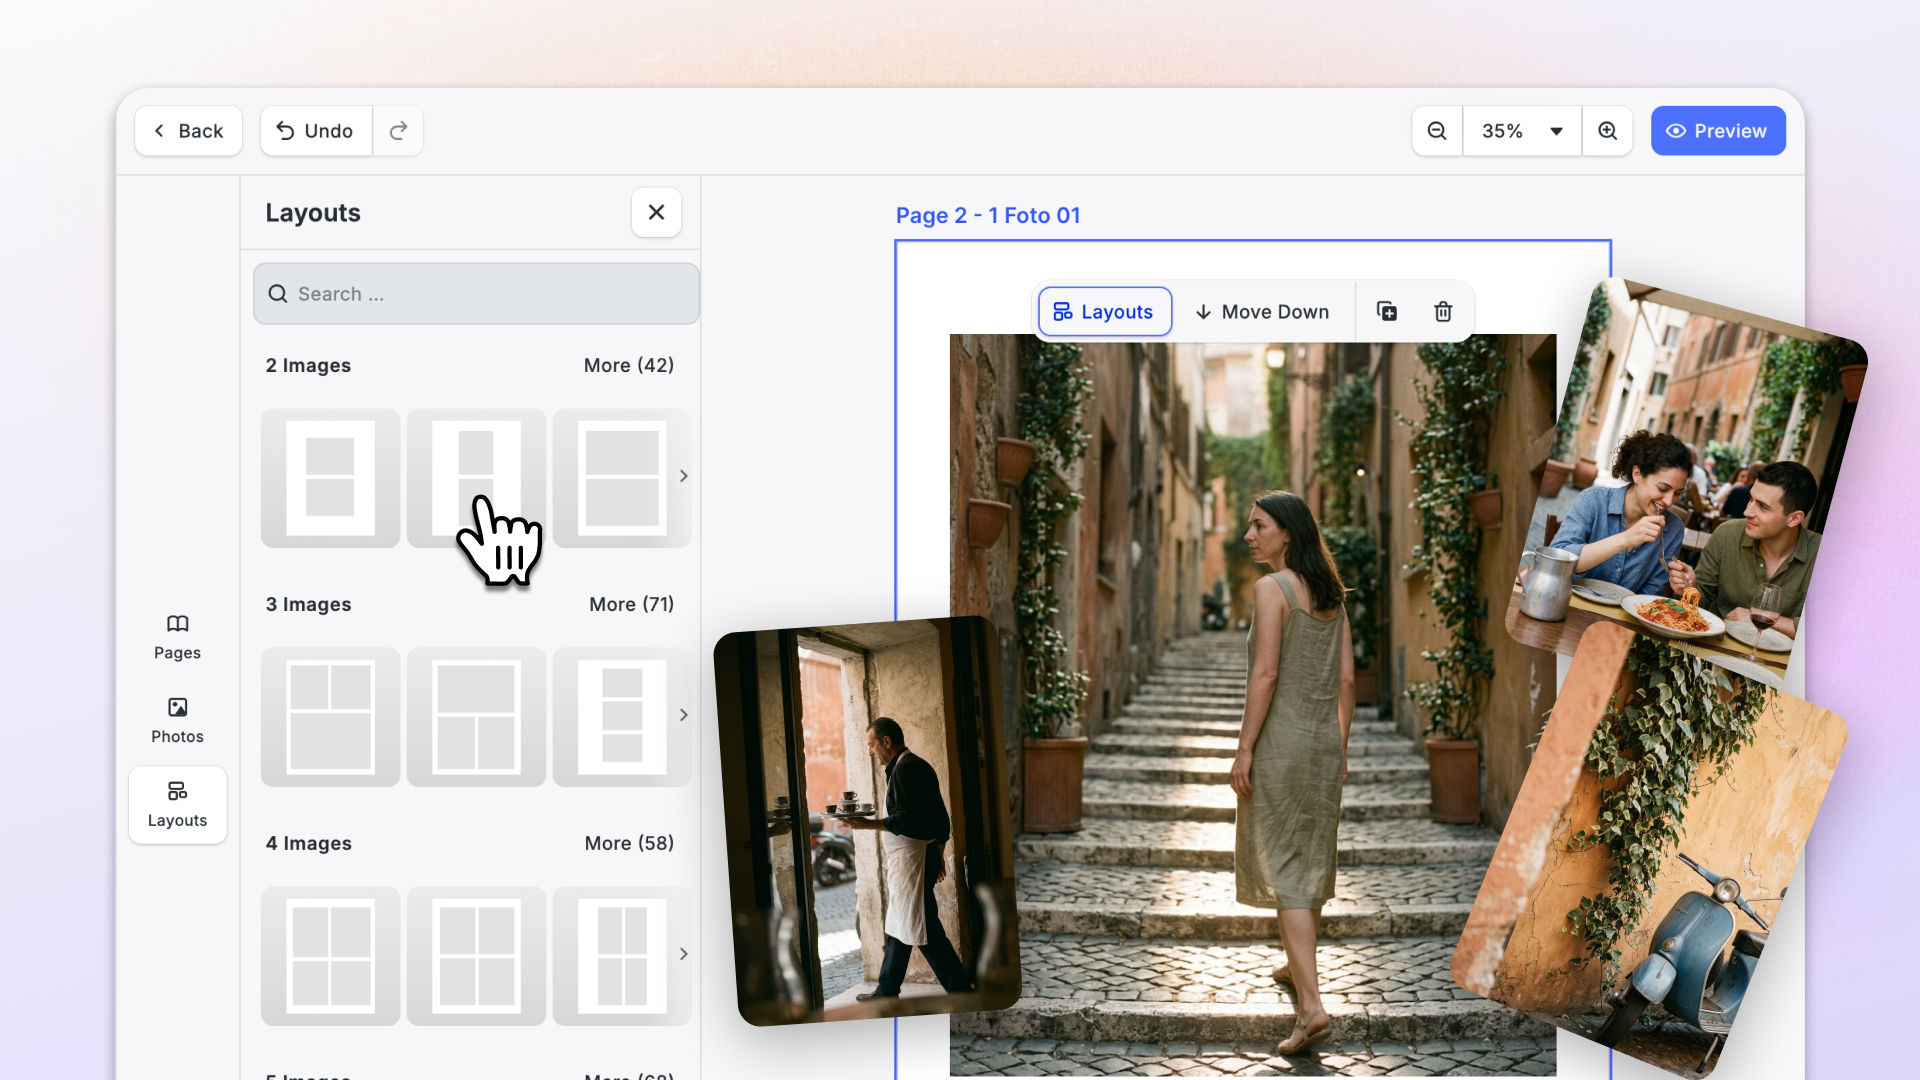Click Layouts button in the page toolbar
Image resolution: width=1920 pixels, height=1080 pixels.
(1104, 312)
